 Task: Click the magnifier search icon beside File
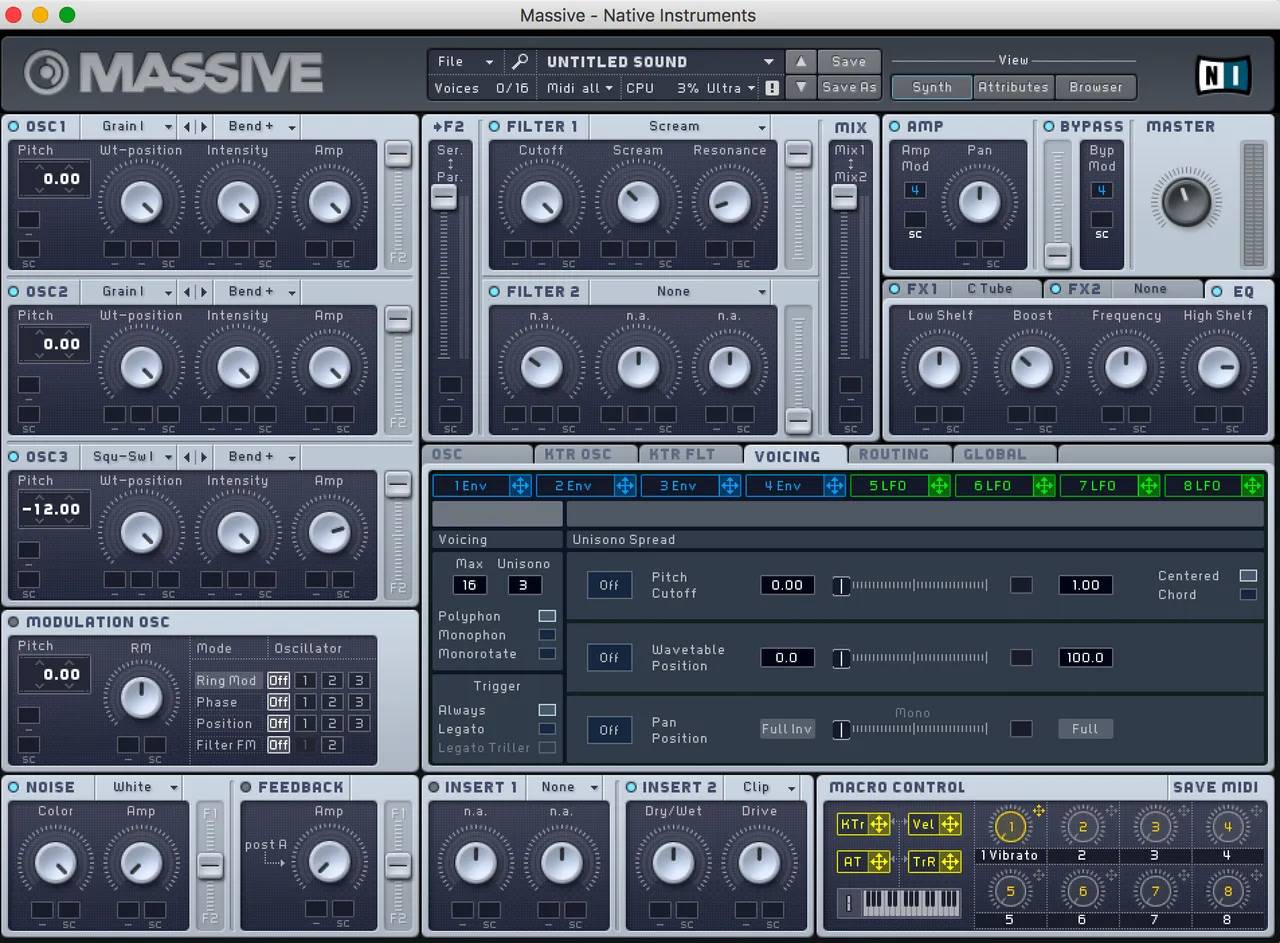point(519,61)
